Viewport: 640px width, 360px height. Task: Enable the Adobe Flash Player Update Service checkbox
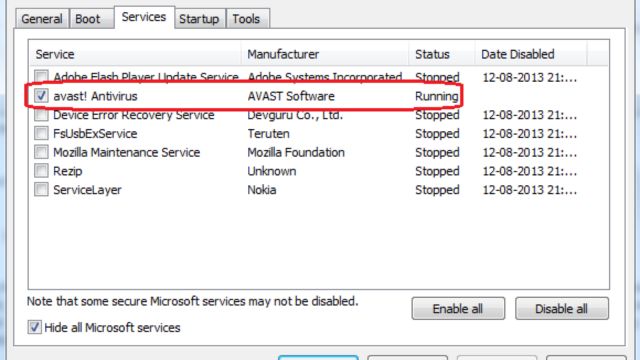[41, 76]
